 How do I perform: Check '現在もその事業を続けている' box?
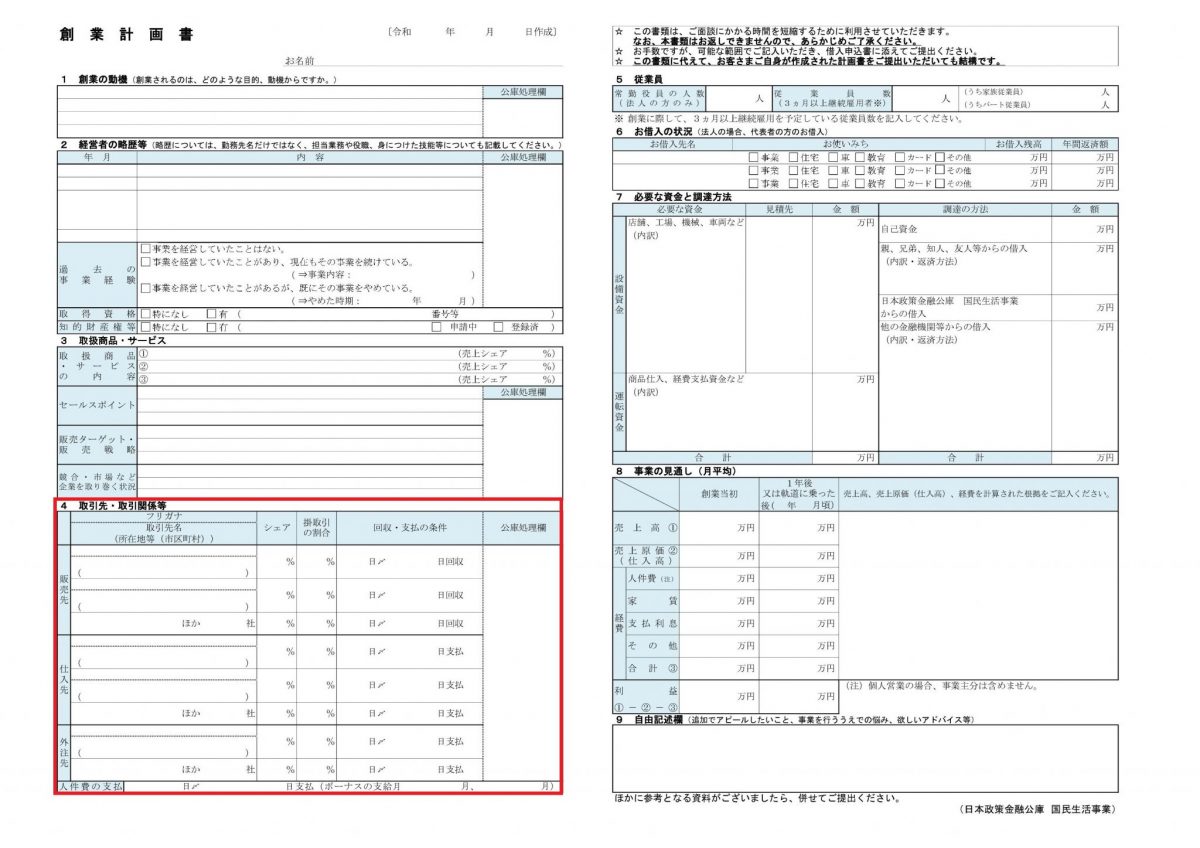[x=146, y=262]
